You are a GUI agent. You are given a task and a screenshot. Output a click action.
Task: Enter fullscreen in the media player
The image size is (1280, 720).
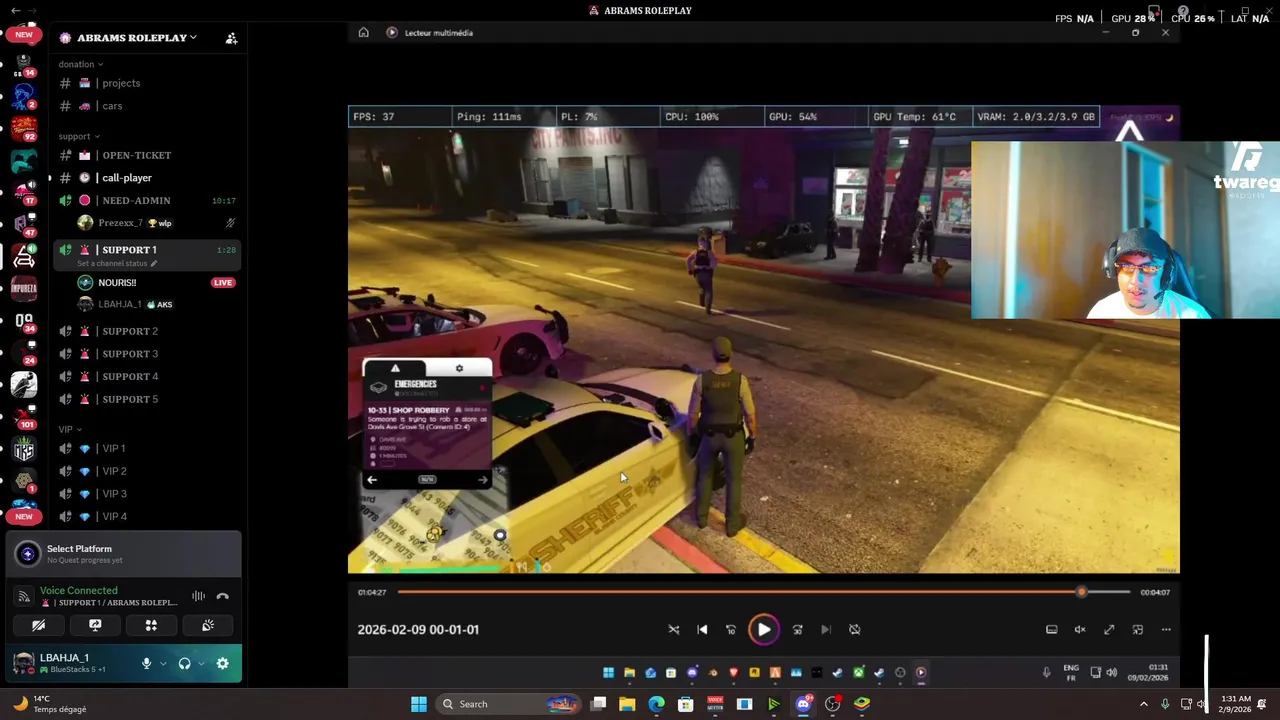pyautogui.click(x=1109, y=630)
